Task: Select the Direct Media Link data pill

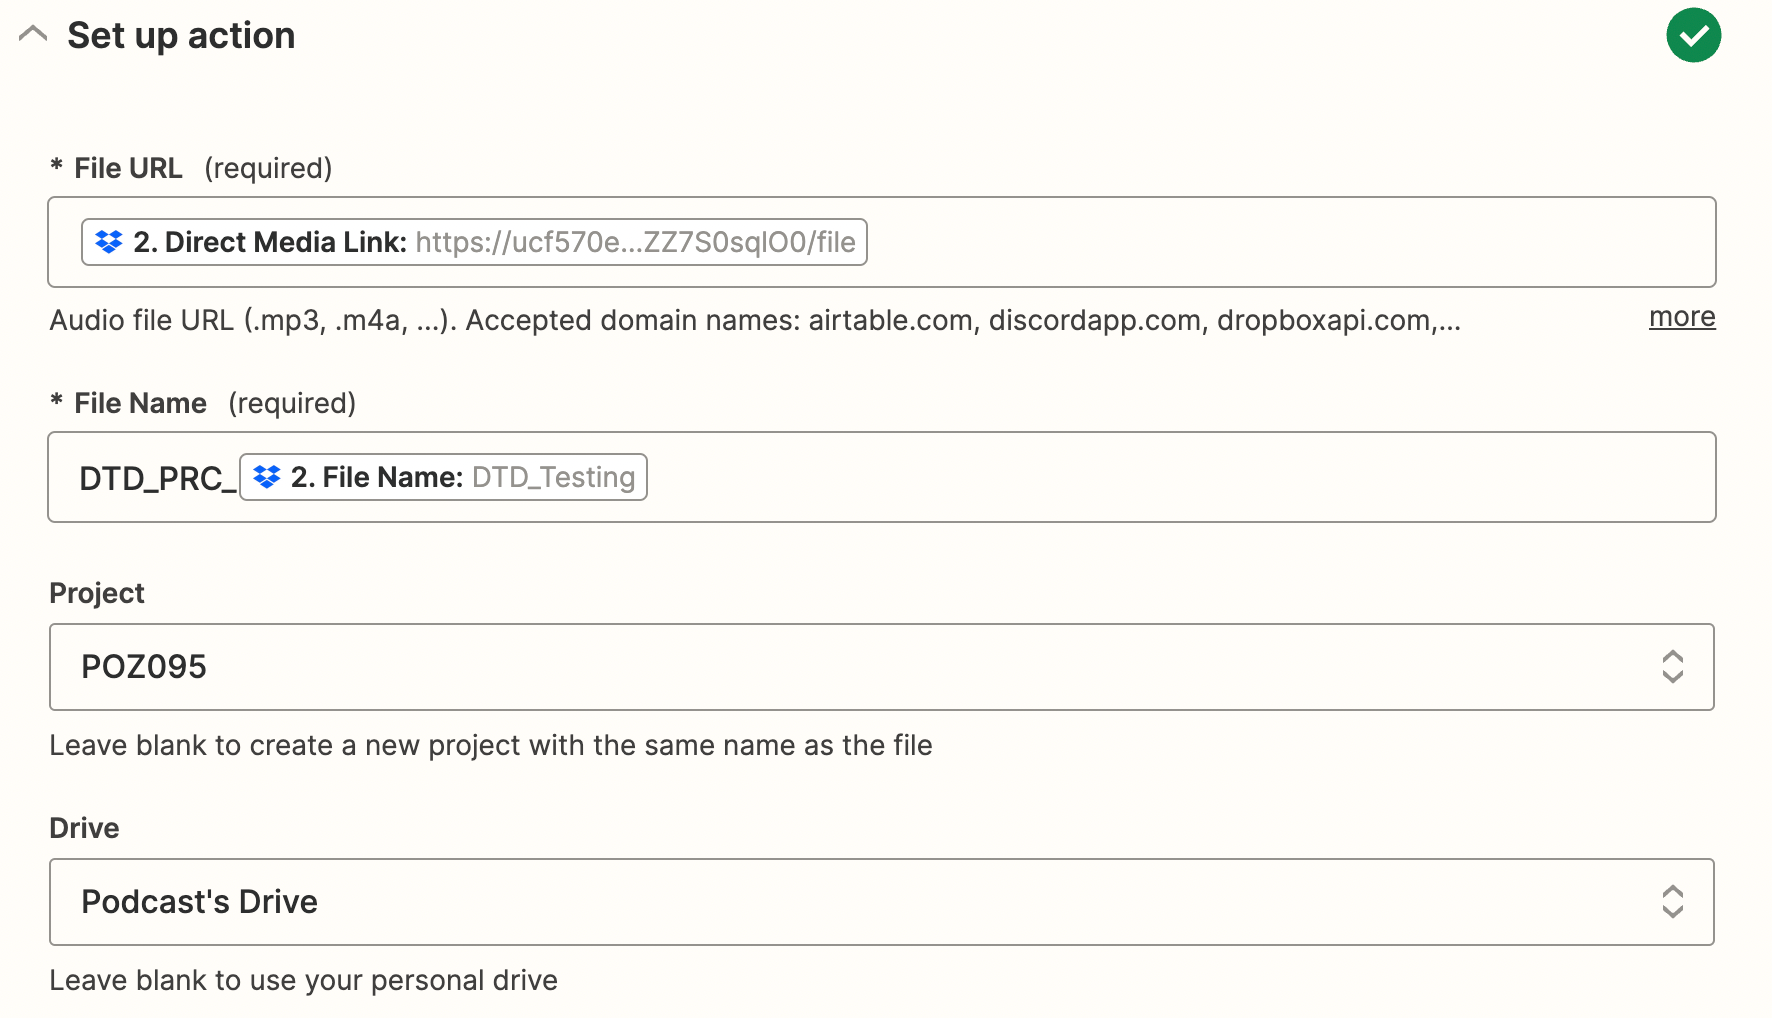Action: (x=474, y=242)
